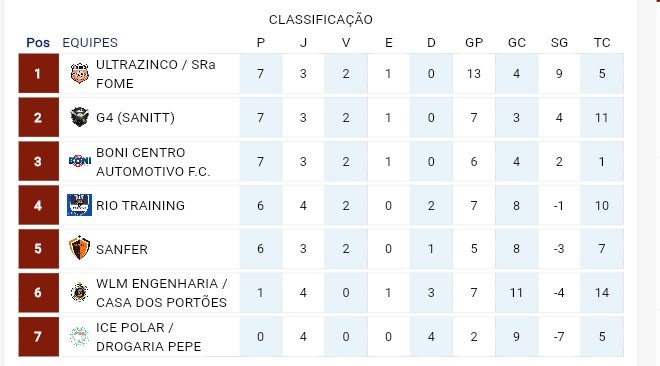Click the SANFER shield logo

click(79, 248)
